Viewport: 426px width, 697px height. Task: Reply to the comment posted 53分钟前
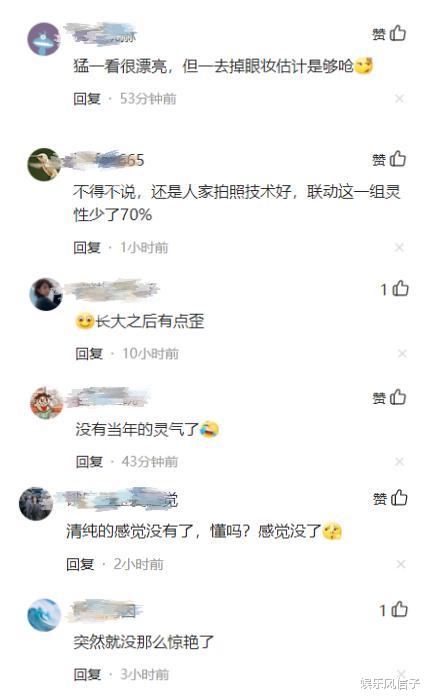[x=87, y=99]
